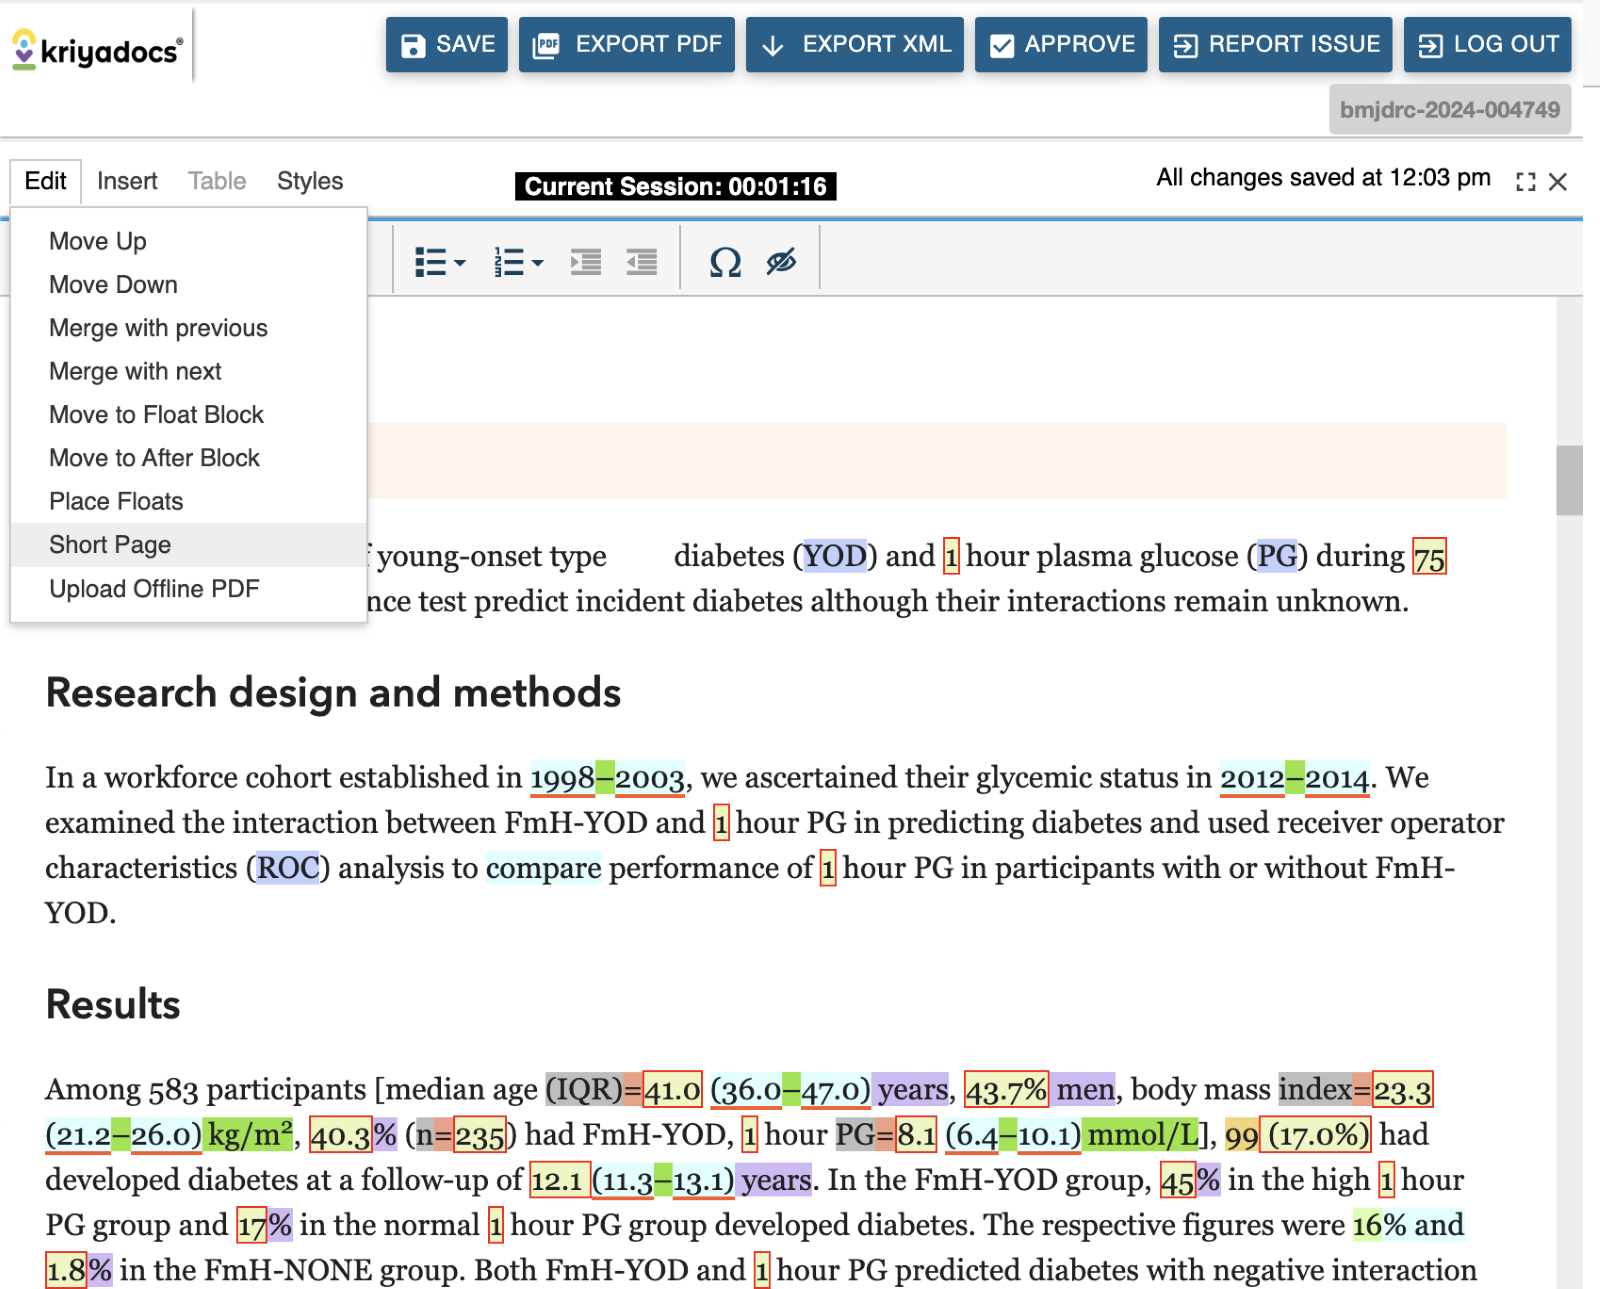Select Move to Float Block

[x=189, y=415]
